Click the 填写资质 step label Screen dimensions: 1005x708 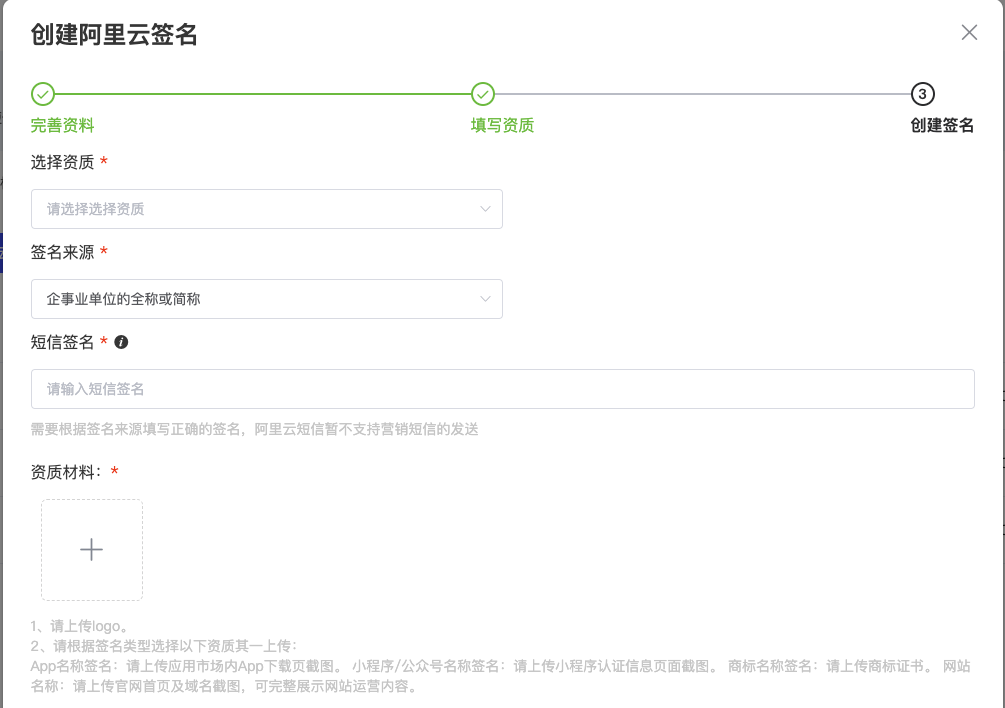pos(502,125)
